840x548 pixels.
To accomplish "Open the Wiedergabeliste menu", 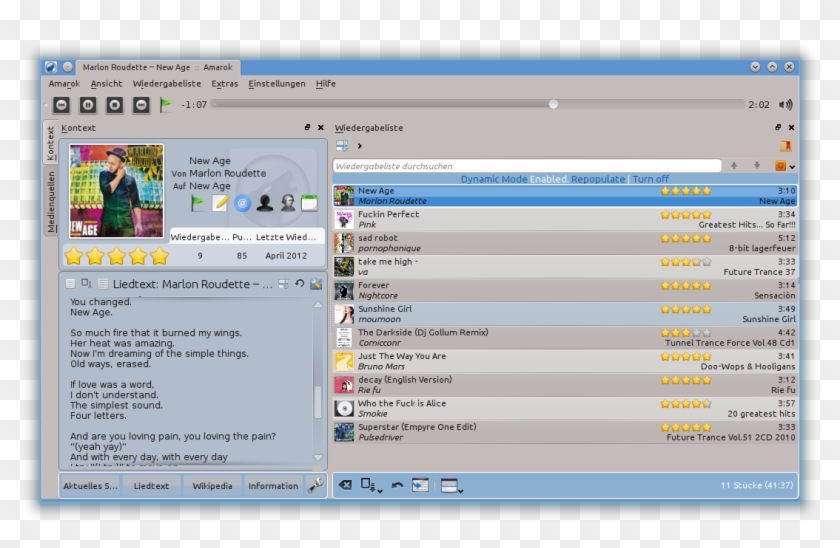I will tap(167, 84).
